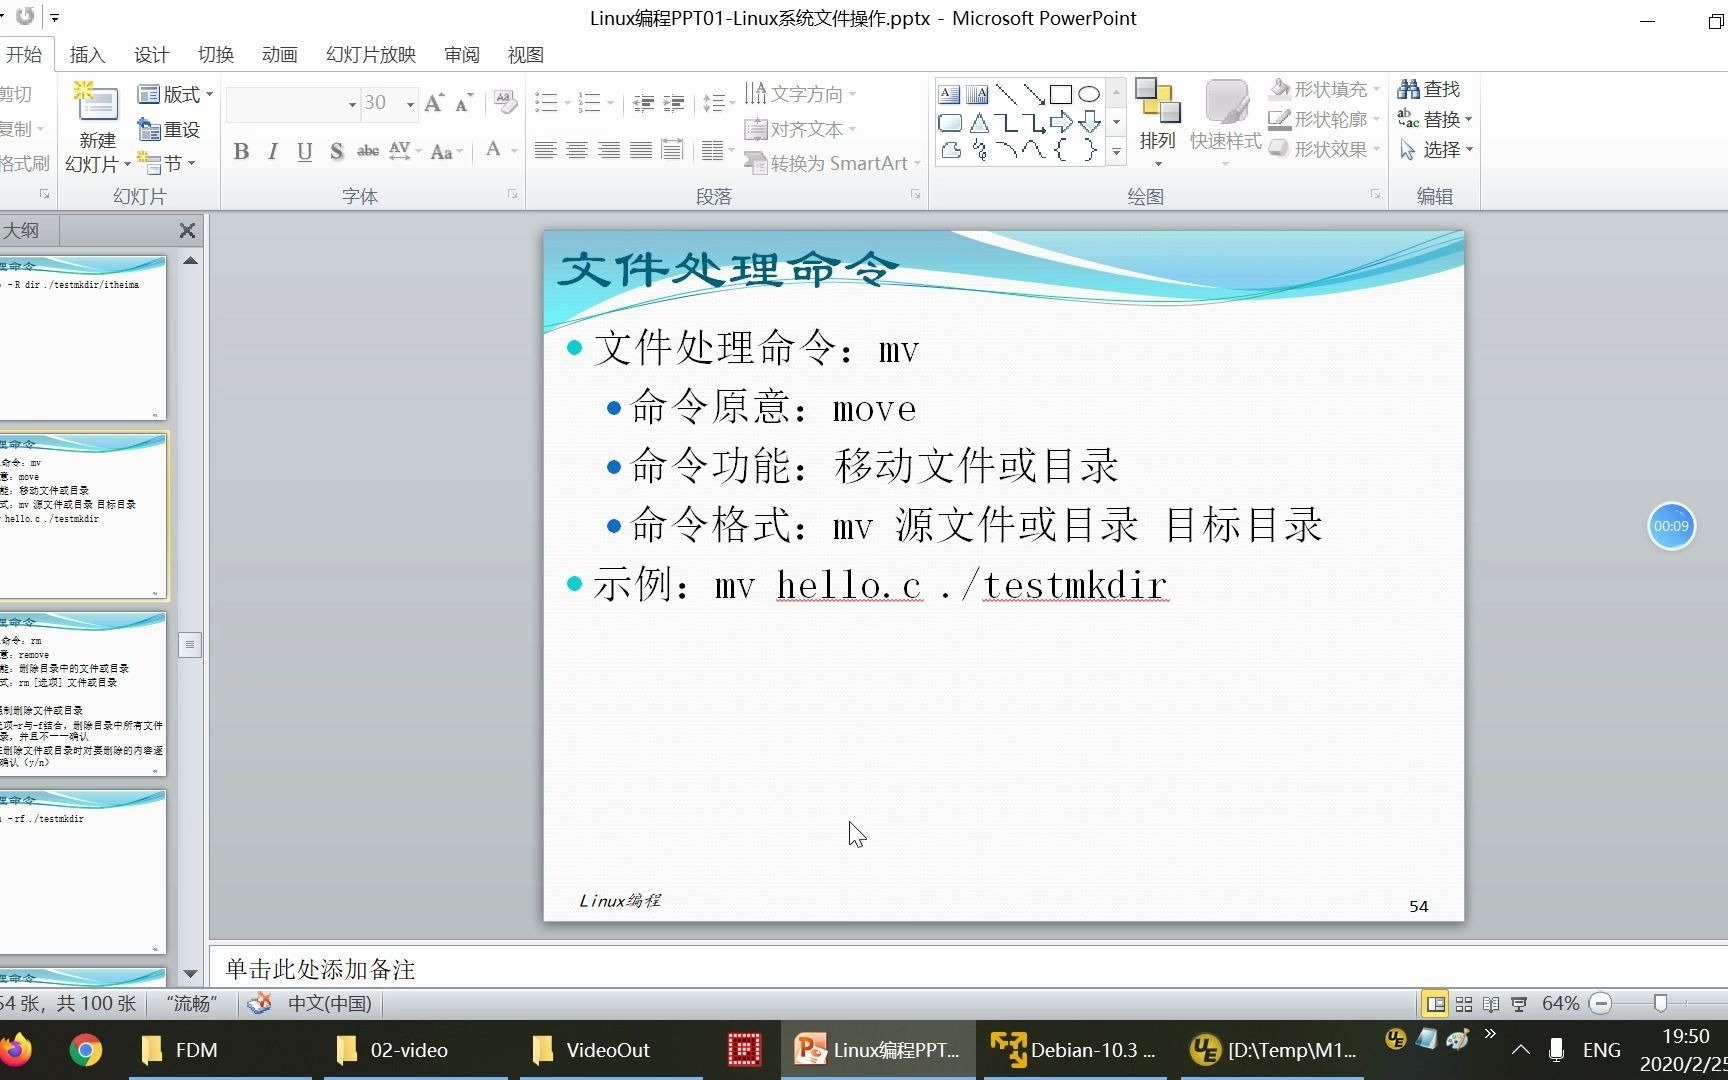Select the 查找 find tool
Image resolution: width=1728 pixels, height=1080 pixels.
click(x=1432, y=88)
